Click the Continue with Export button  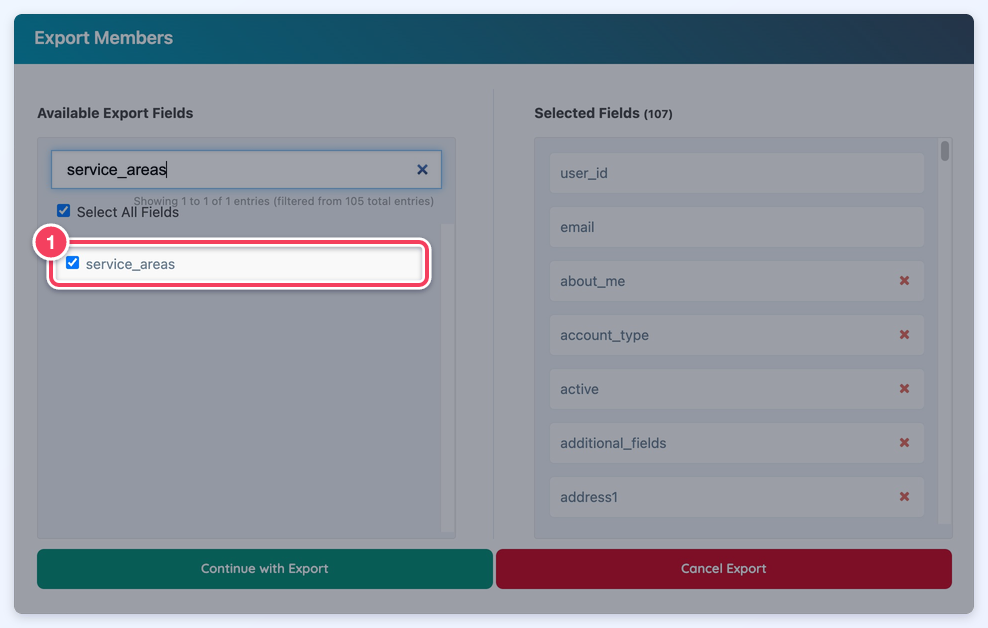(x=265, y=569)
